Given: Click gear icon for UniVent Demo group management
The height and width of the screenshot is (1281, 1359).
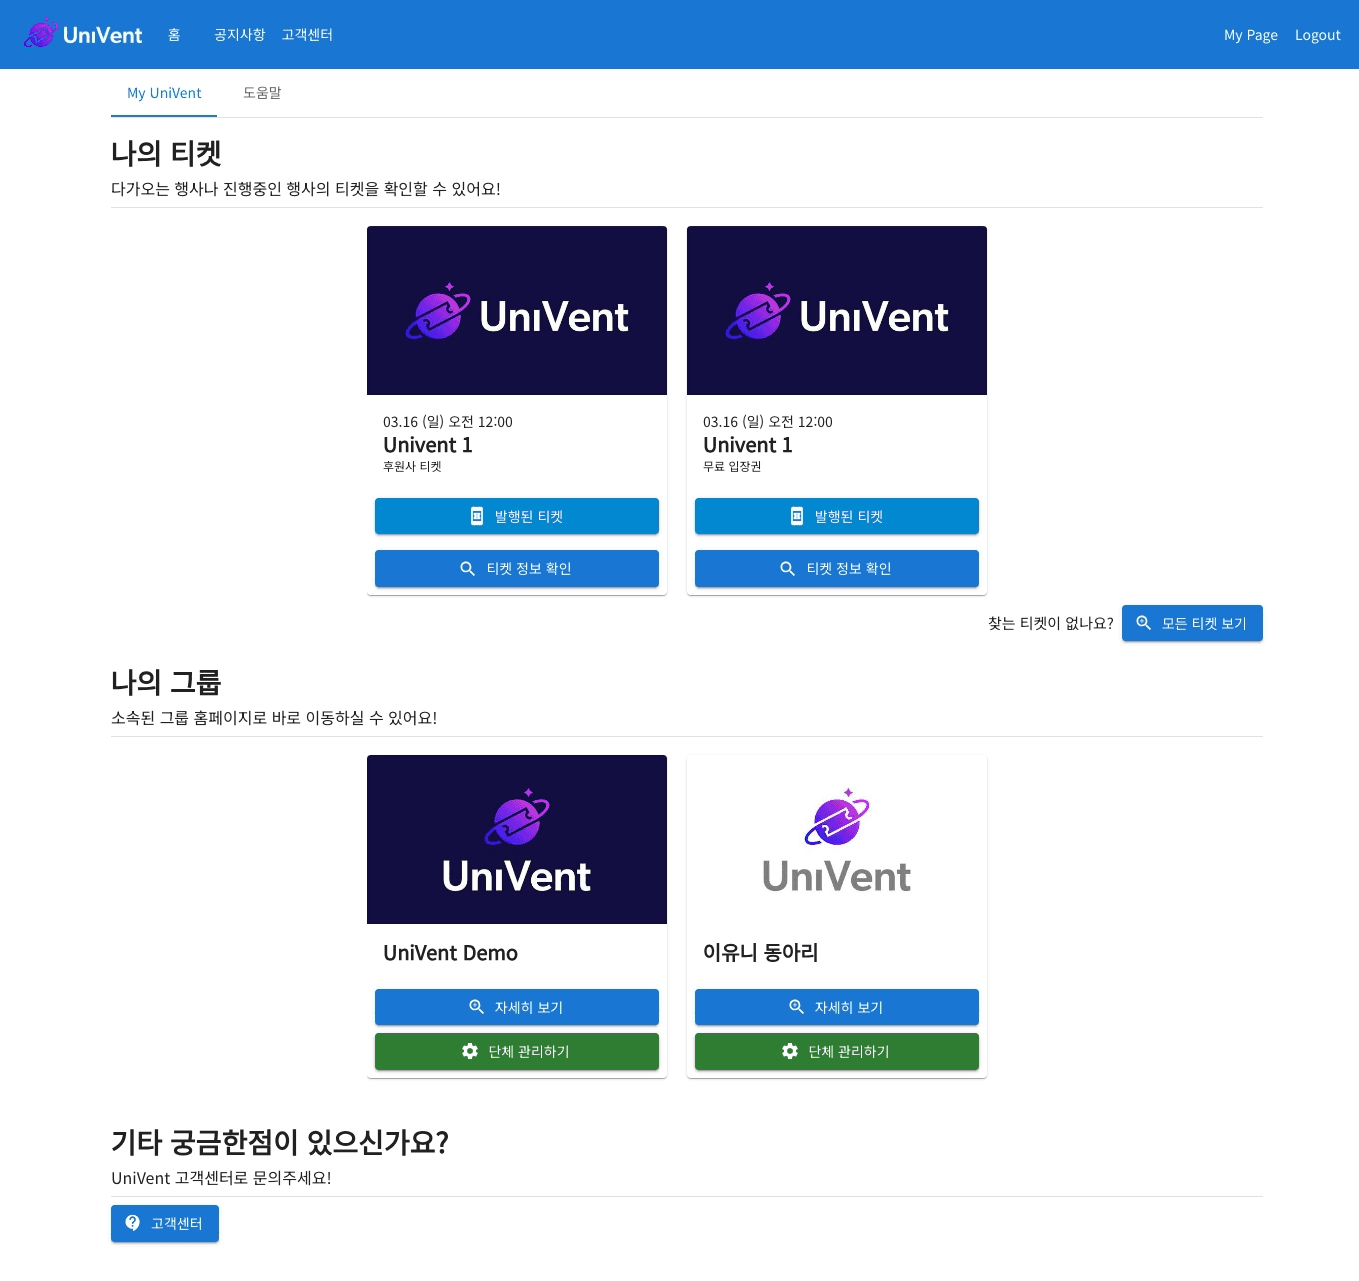Looking at the screenshot, I should [x=470, y=1051].
